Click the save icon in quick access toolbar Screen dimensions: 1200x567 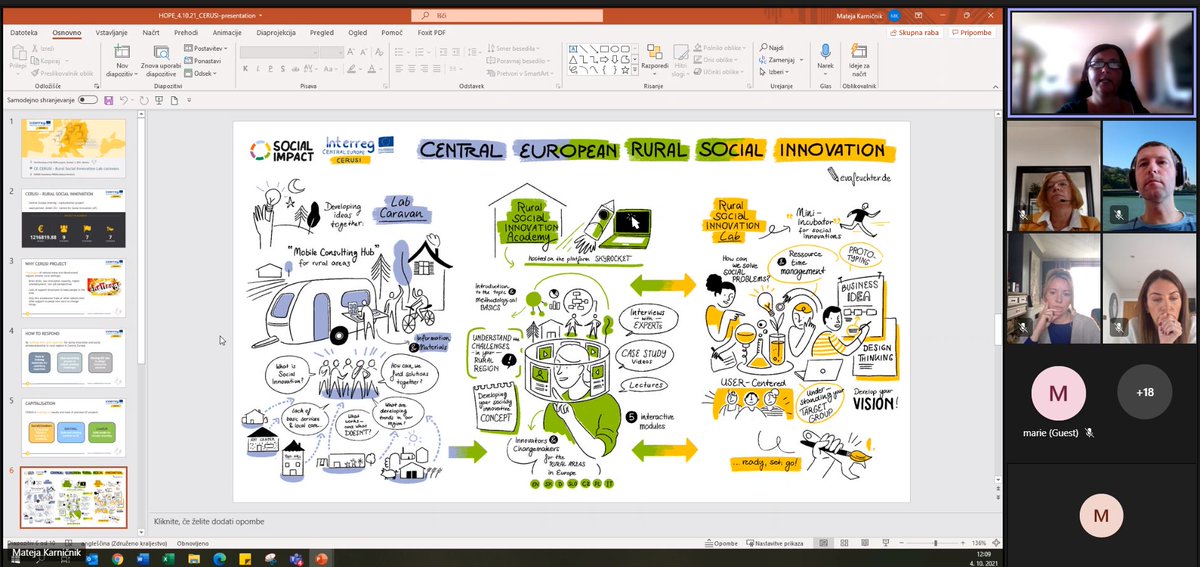109,100
